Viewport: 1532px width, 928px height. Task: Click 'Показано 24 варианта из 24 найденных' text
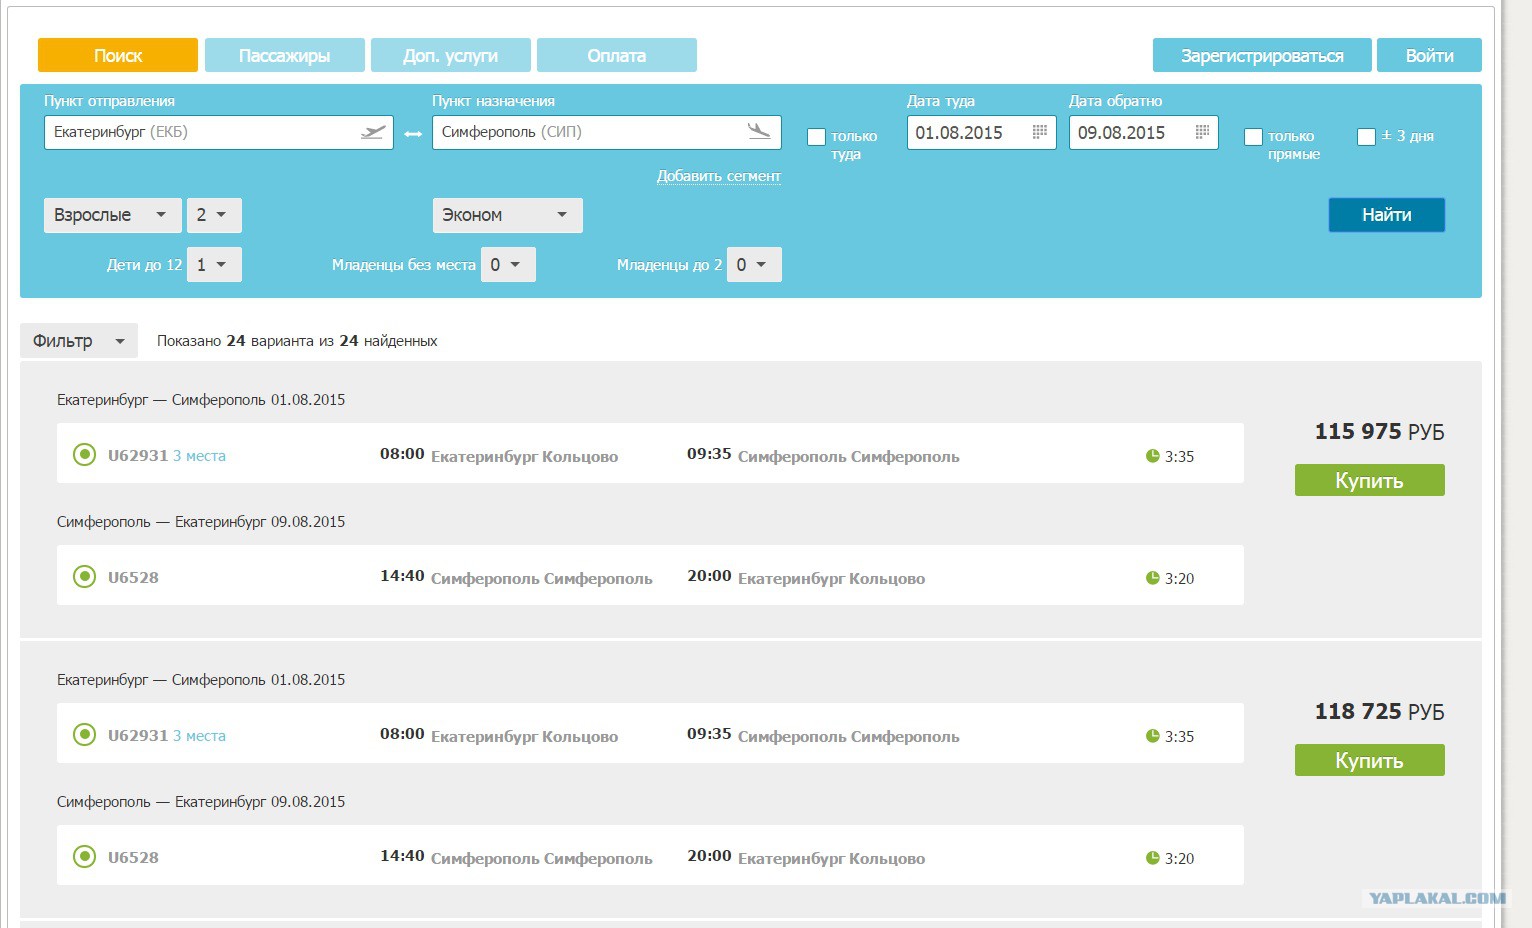[297, 341]
